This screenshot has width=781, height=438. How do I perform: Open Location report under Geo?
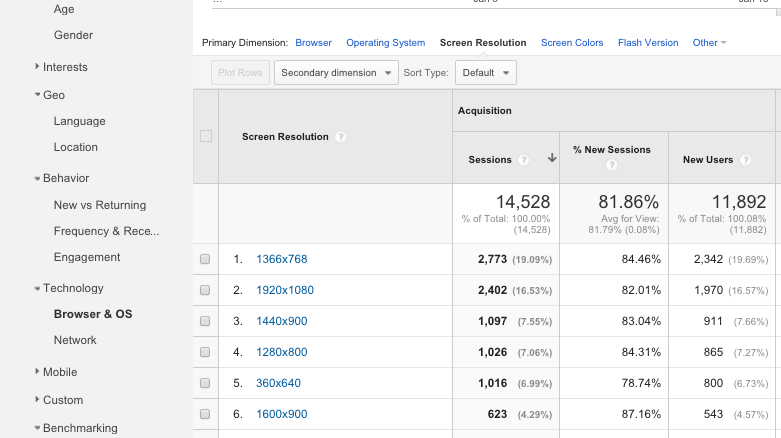[x=76, y=147]
